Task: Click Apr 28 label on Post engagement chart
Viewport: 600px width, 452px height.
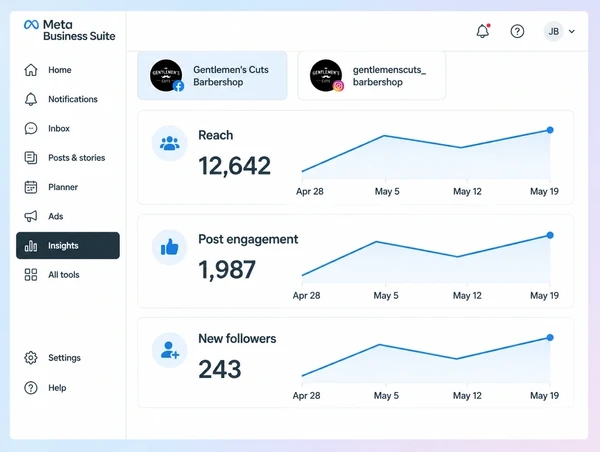Action: (307, 295)
